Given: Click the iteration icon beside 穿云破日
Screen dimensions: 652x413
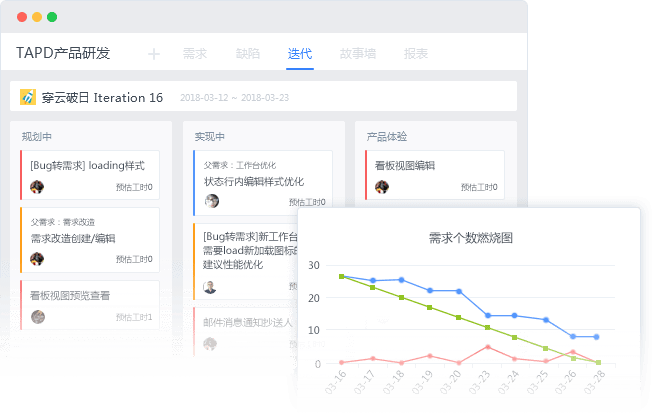Looking at the screenshot, I should (28, 97).
